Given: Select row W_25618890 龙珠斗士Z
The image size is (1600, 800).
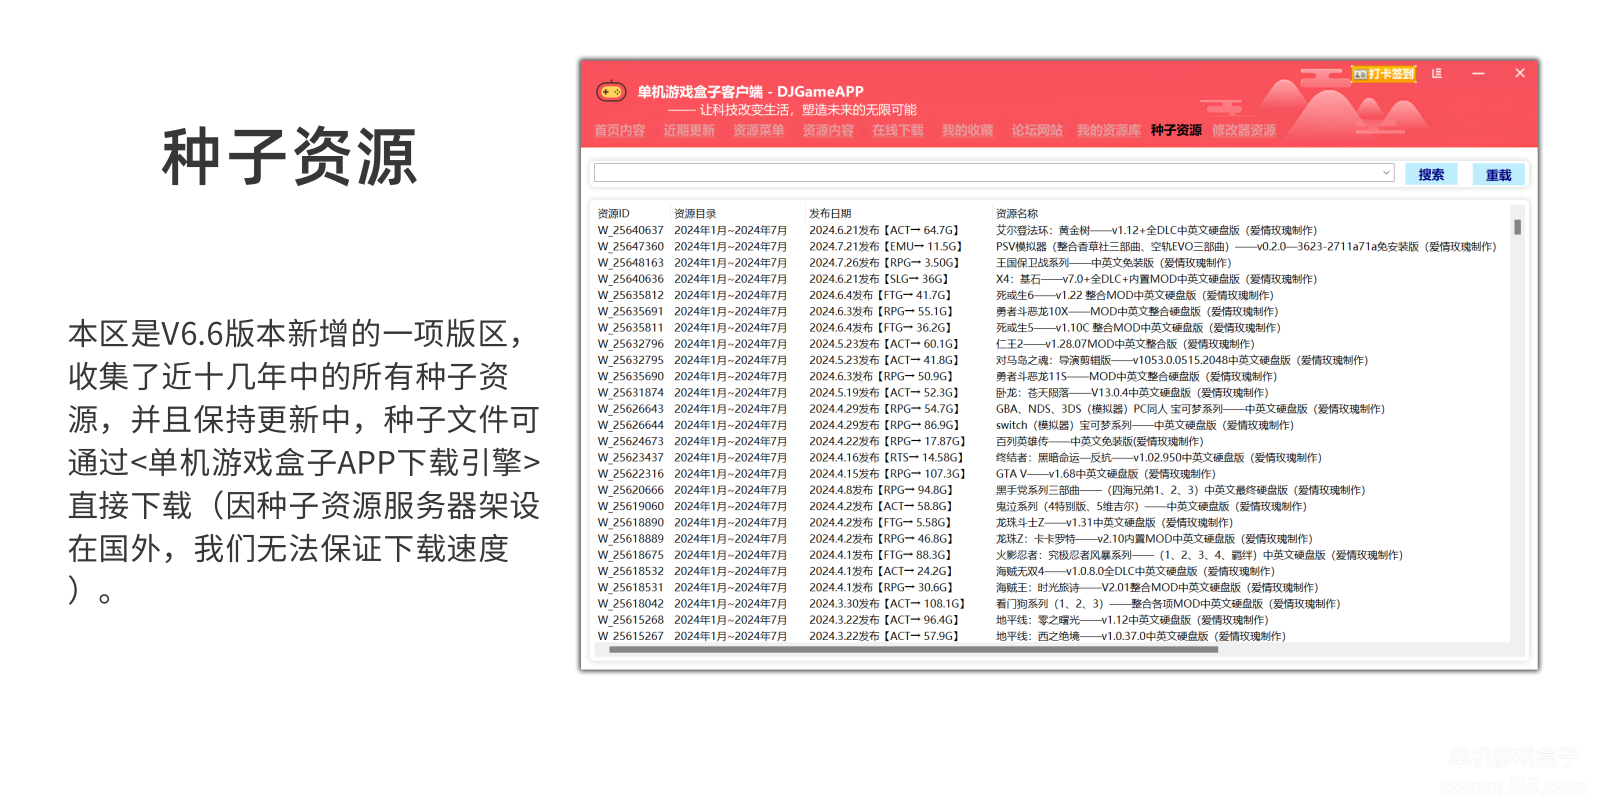Looking at the screenshot, I should [x=1053, y=522].
